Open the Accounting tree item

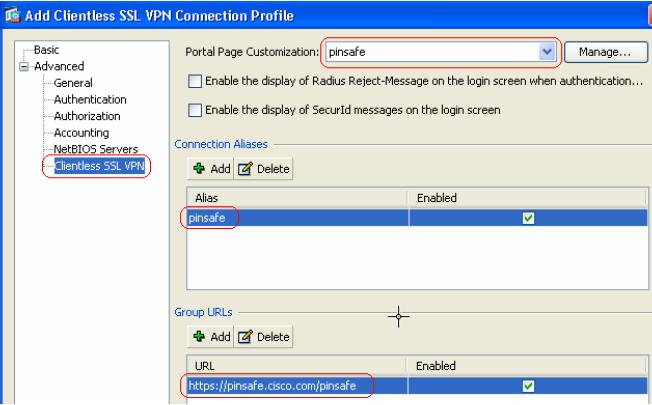point(82,133)
